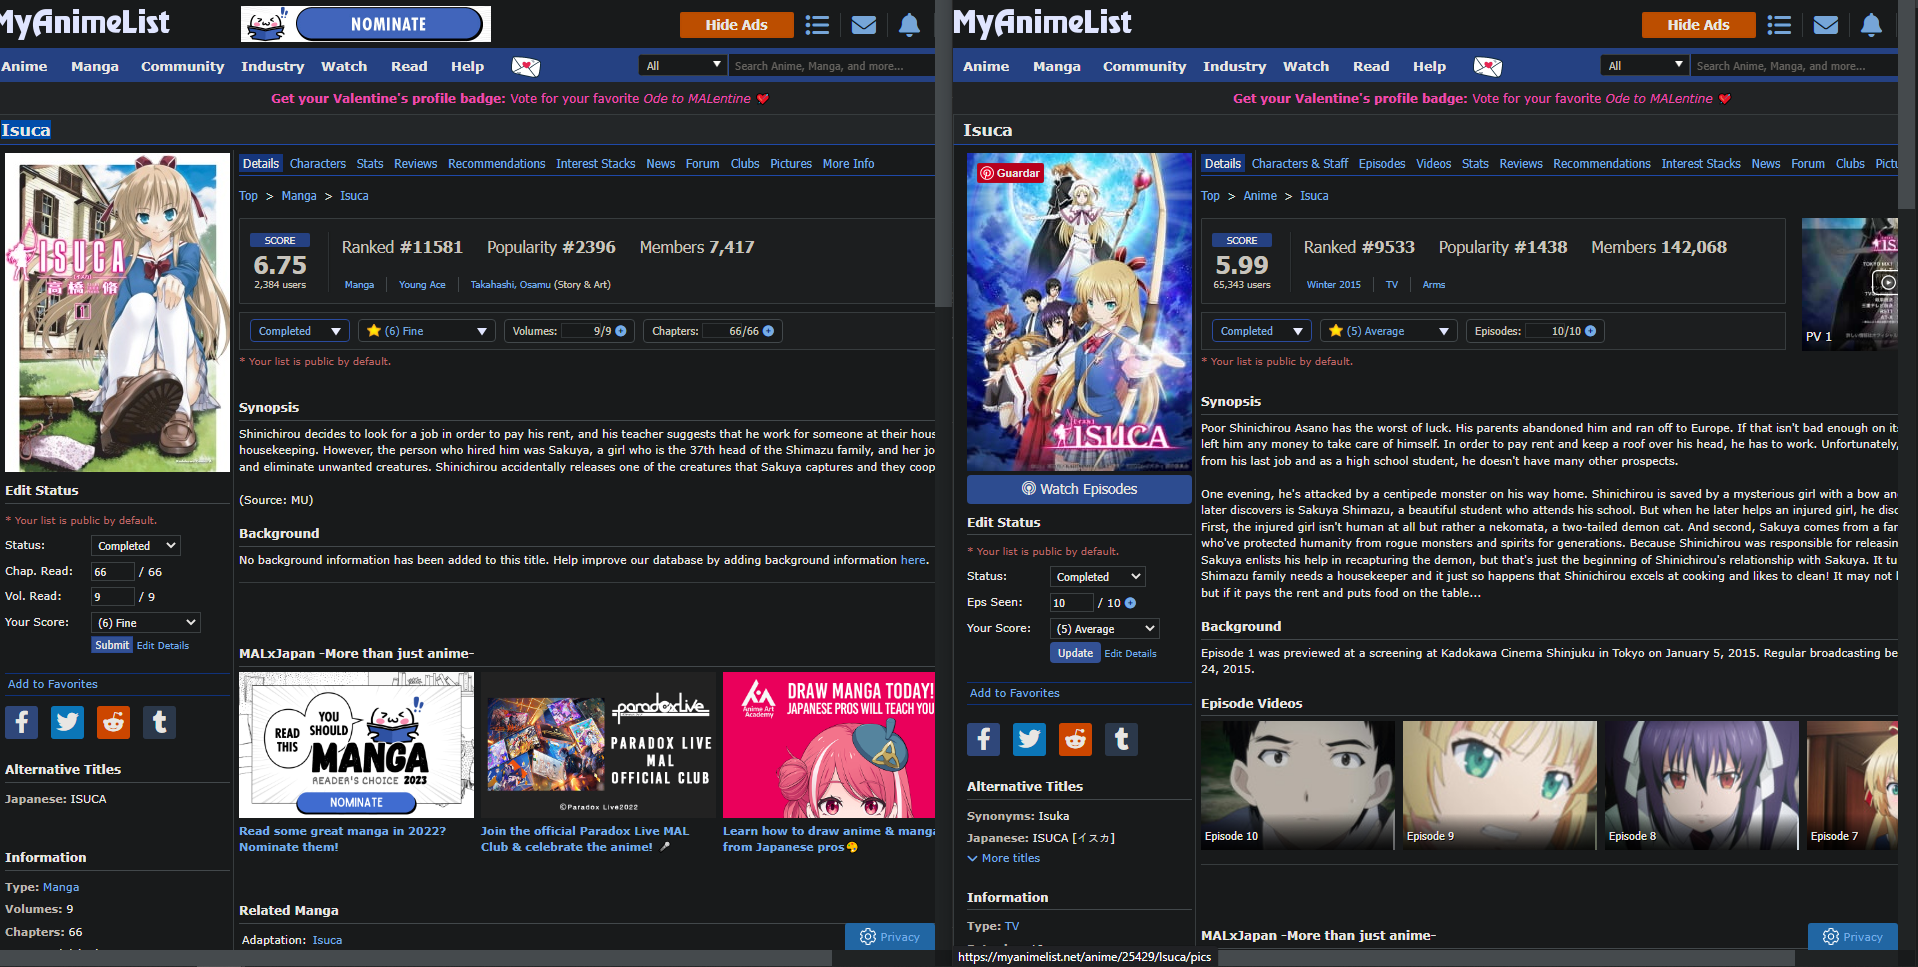This screenshot has width=1918, height=967.
Task: Click plus icon next to Eps Seen field
Action: point(1130,603)
